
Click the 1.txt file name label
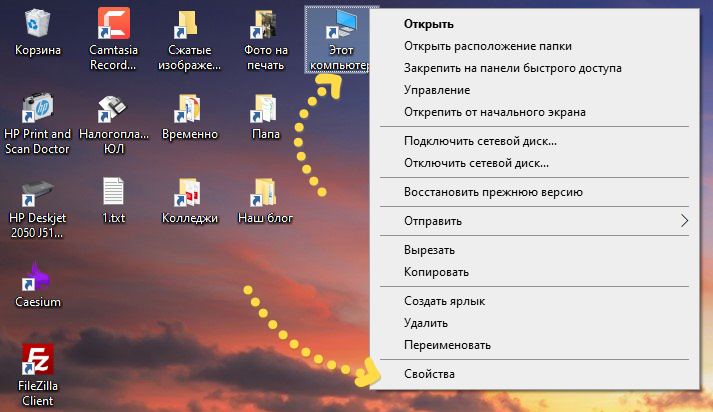click(113, 218)
